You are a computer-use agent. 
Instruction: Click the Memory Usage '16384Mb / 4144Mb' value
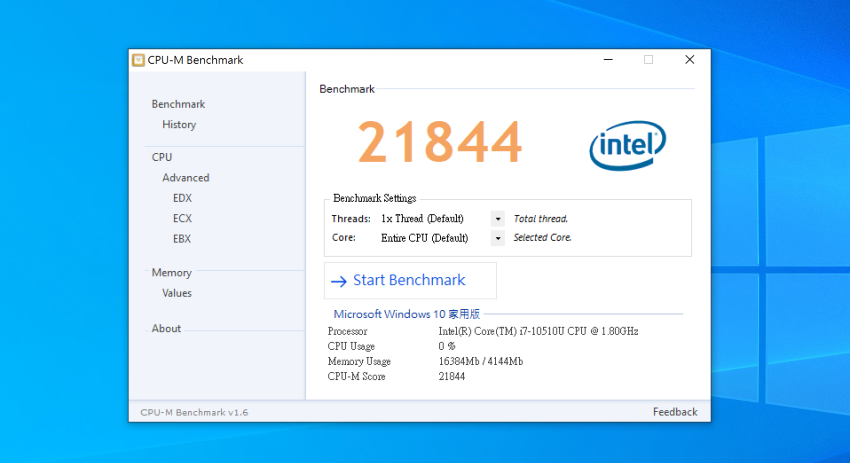pos(481,362)
